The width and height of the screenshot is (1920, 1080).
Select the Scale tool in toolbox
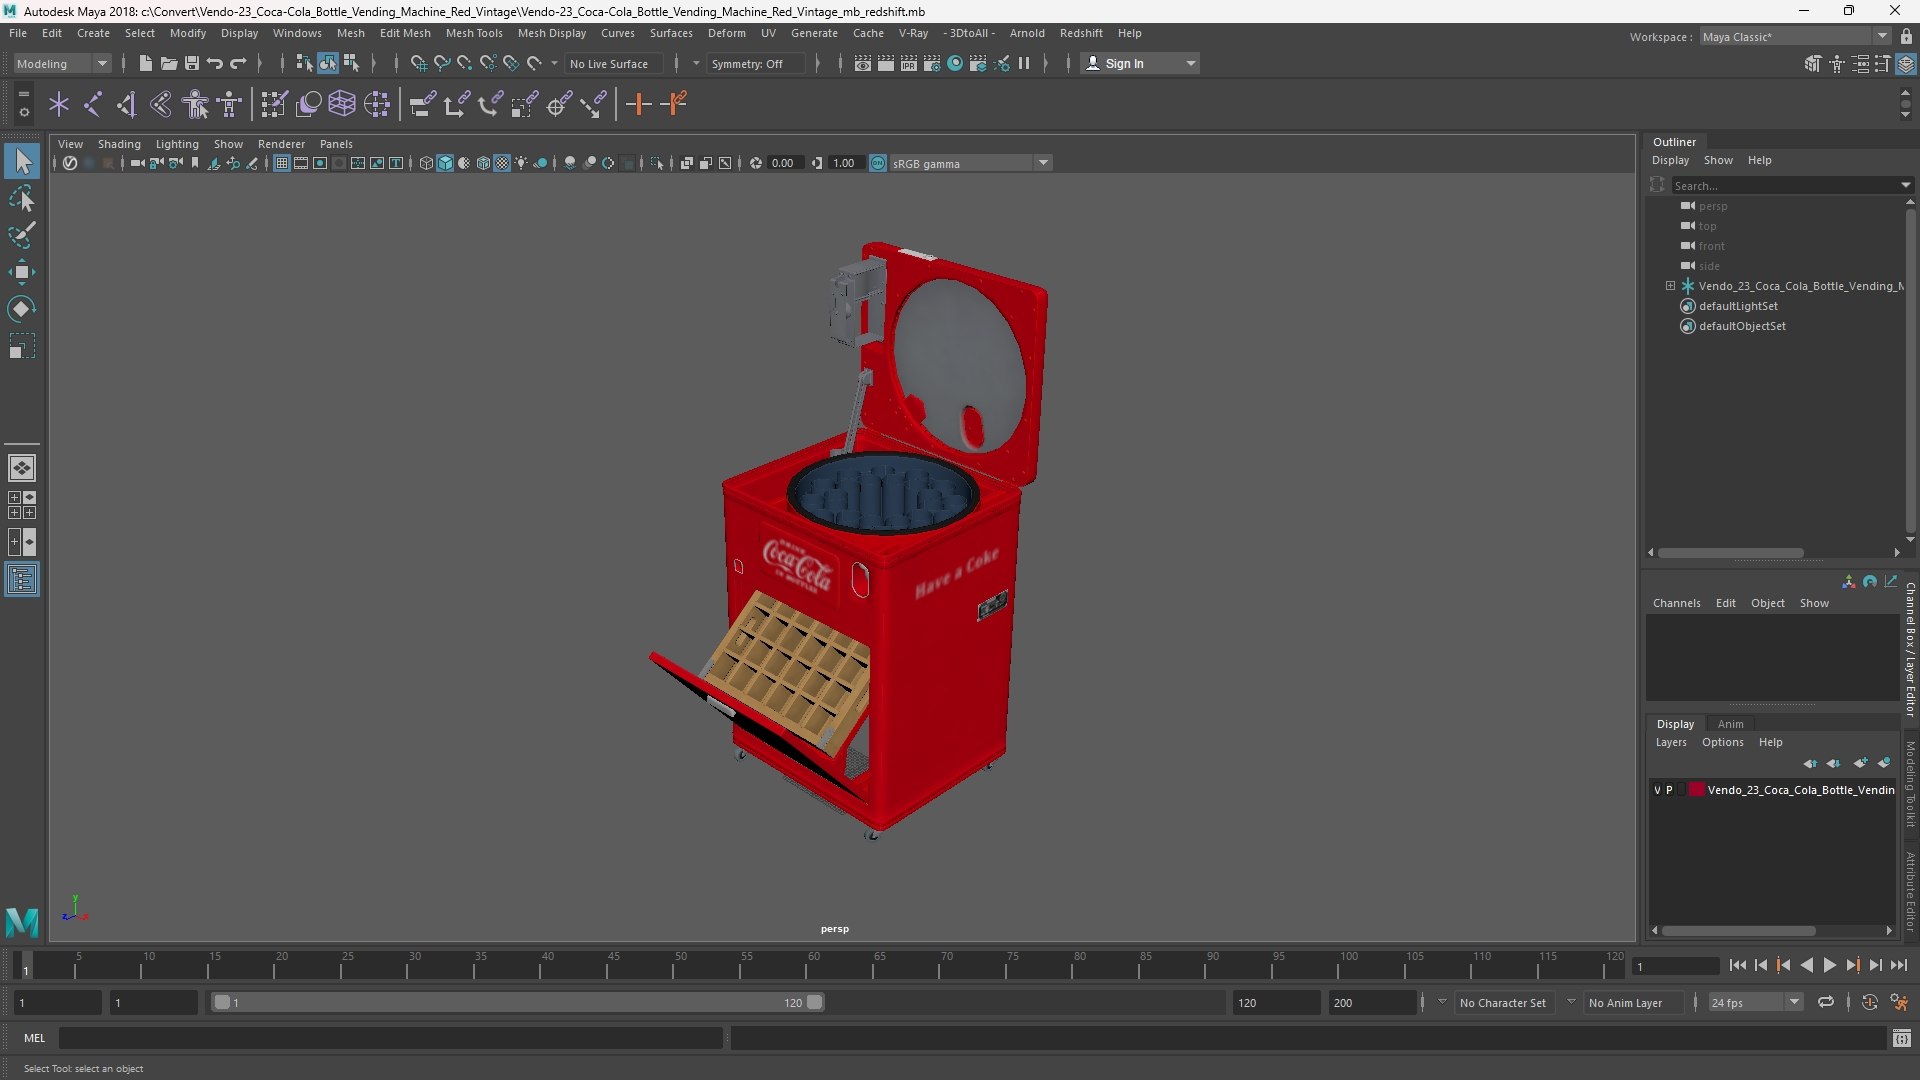[22, 346]
